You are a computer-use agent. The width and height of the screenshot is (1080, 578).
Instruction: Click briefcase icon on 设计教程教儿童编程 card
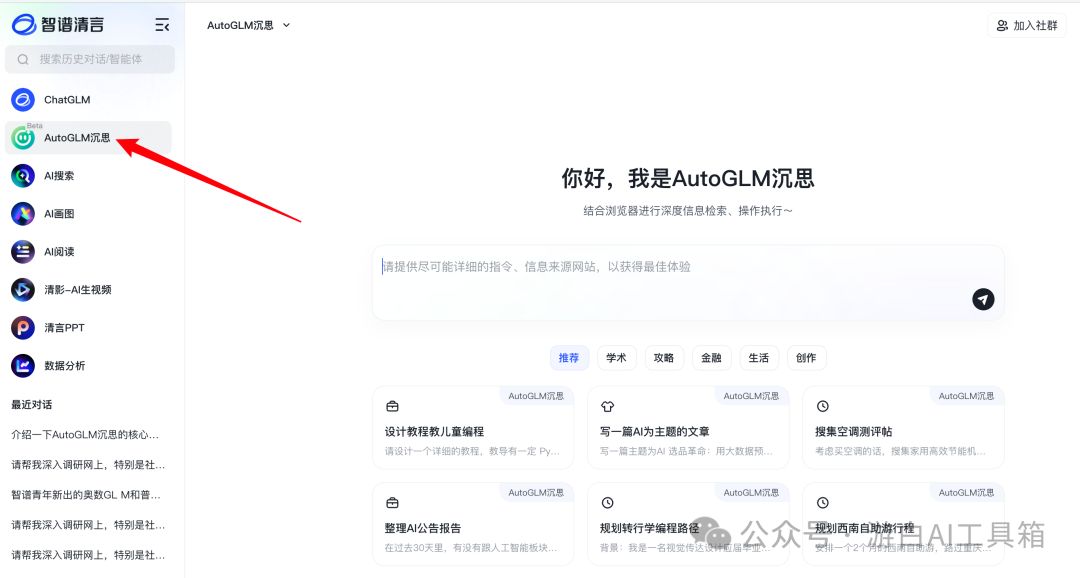point(393,406)
